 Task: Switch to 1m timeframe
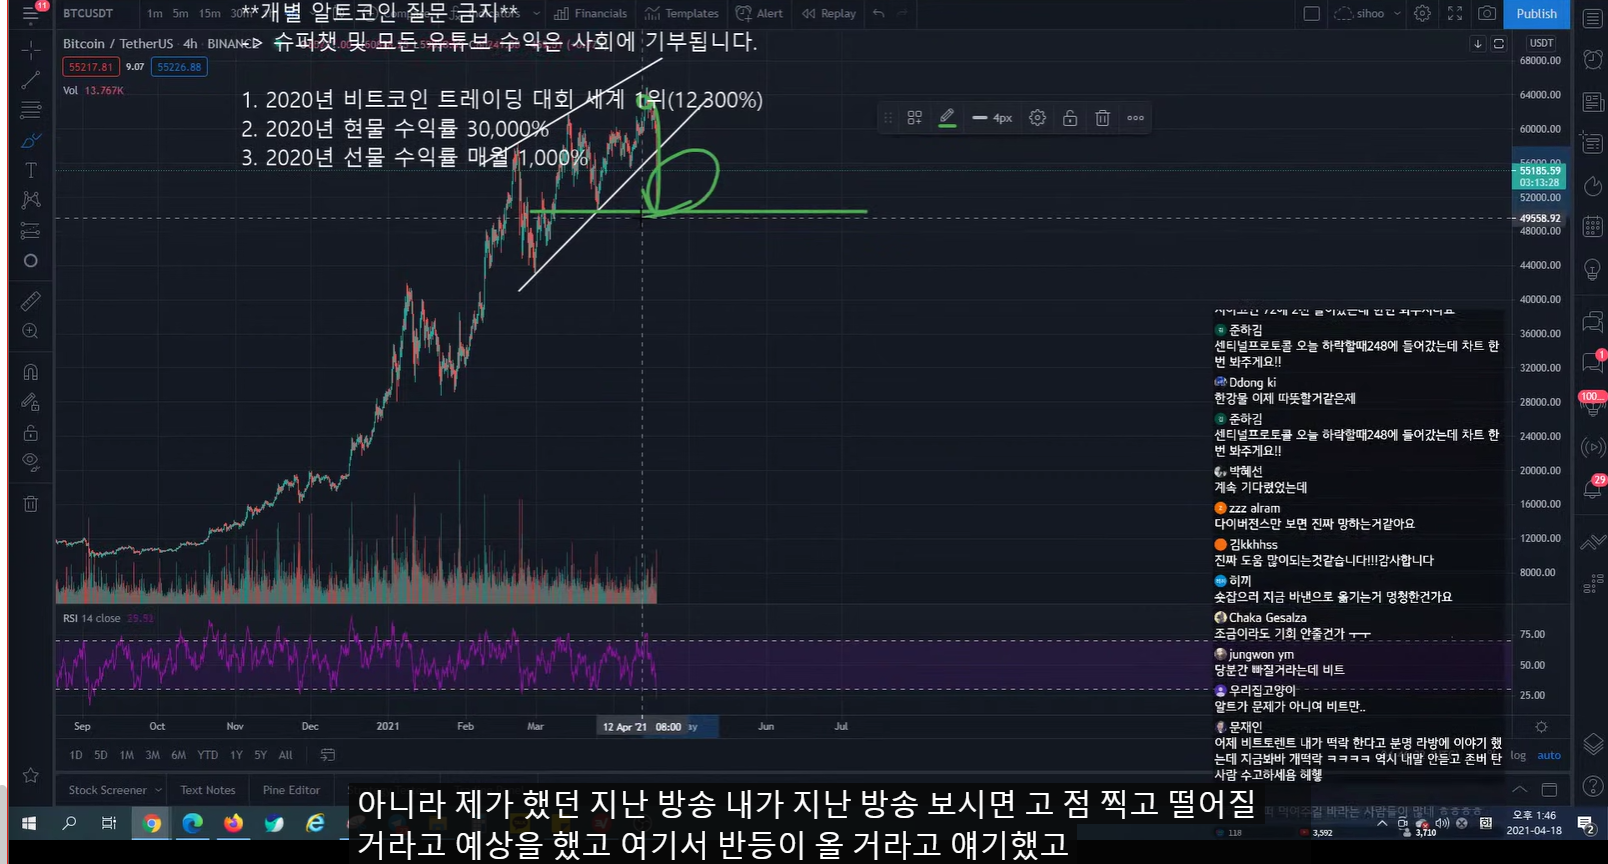(x=155, y=14)
